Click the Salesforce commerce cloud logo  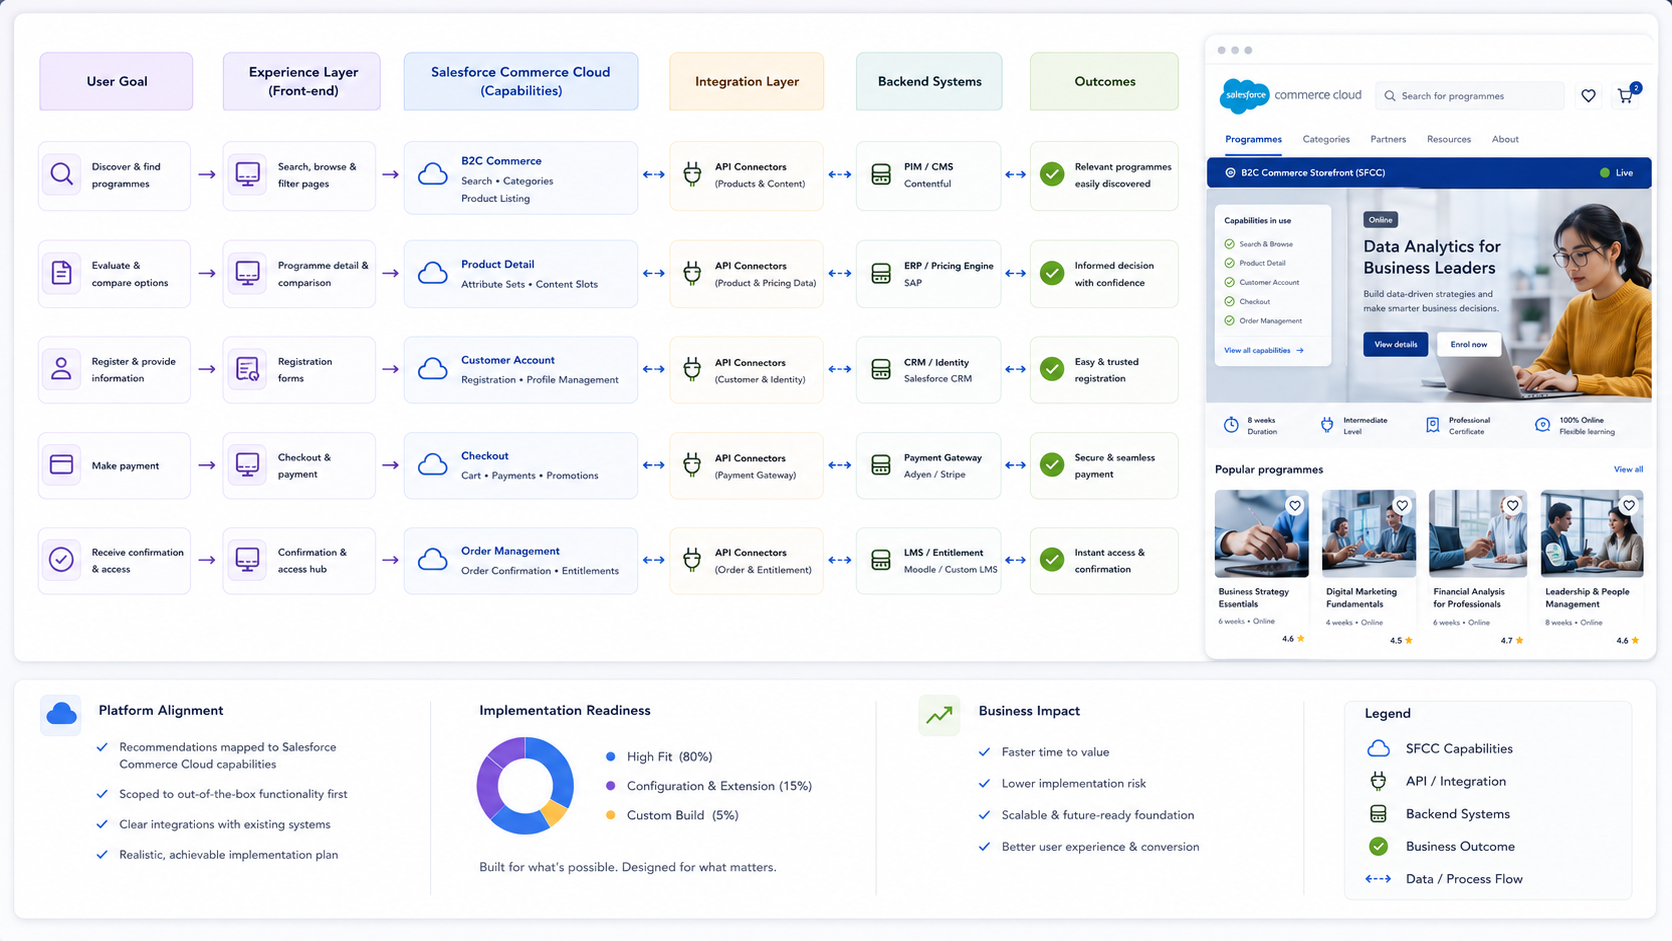(1290, 96)
